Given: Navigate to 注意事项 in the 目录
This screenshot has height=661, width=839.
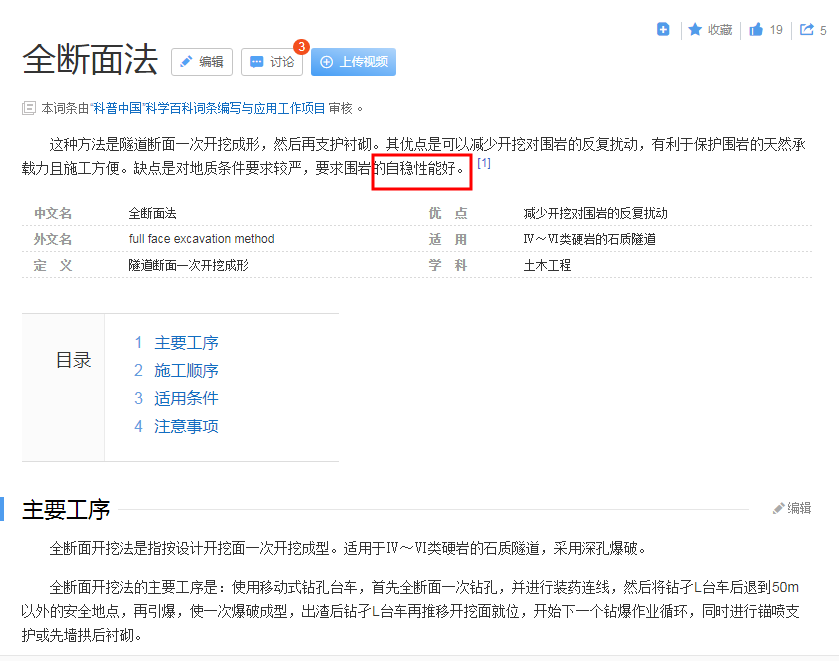Looking at the screenshot, I should (186, 426).
